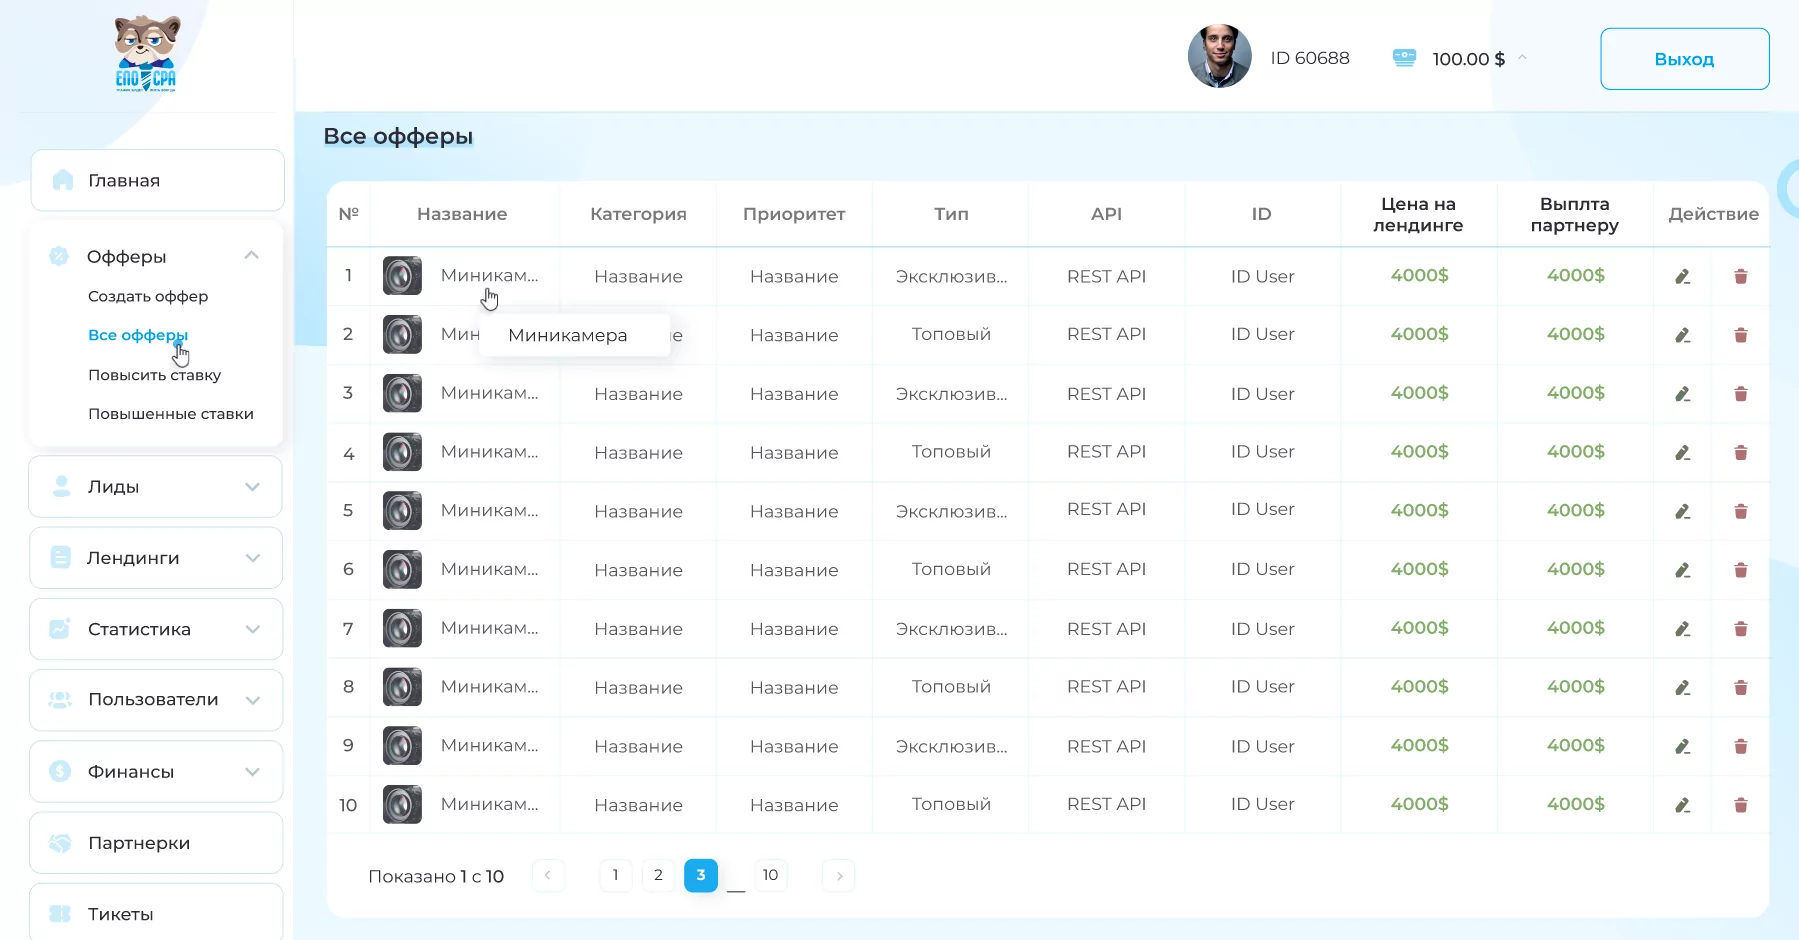Open Тикеты in the sidebar
Screen dimensions: 1799x940
pos(156,912)
